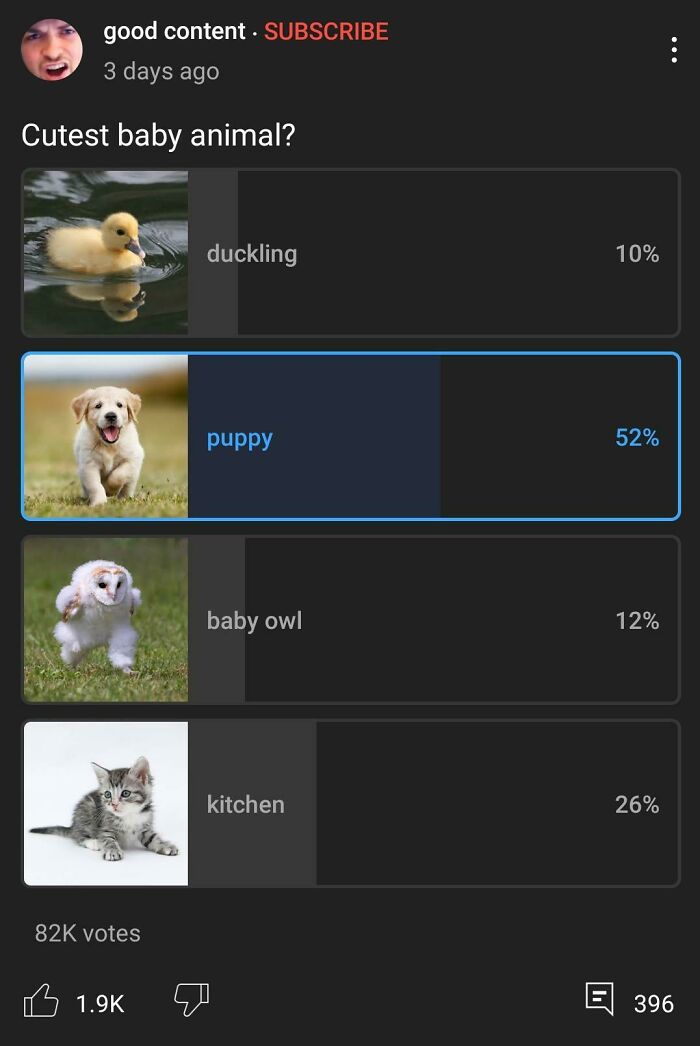Click the 3 days ago timestamp
The height and width of the screenshot is (1046, 700).
(x=161, y=72)
